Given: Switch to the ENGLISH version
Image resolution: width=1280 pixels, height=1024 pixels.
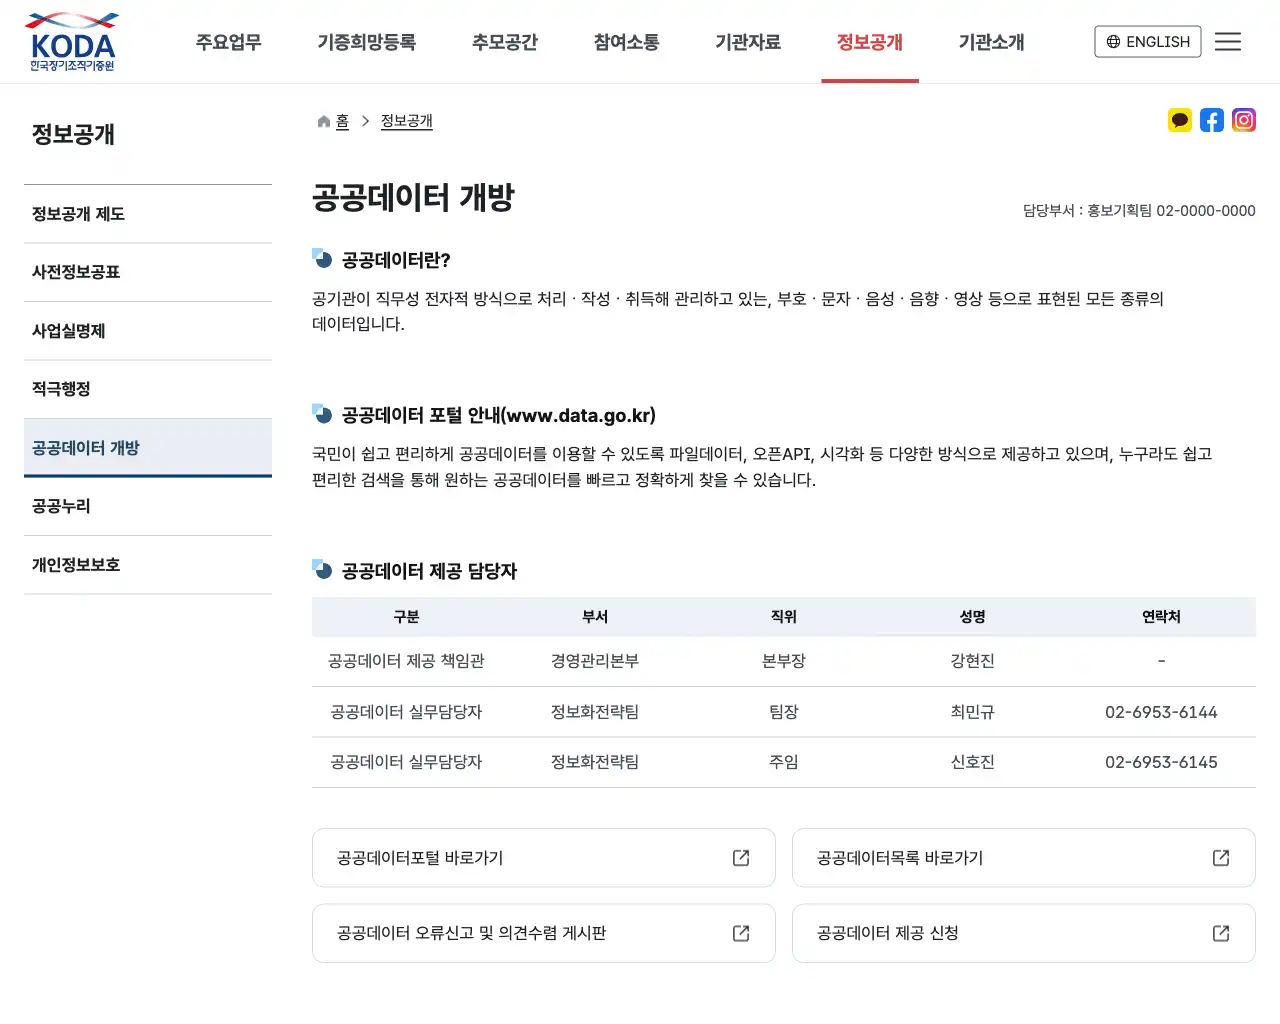Looking at the screenshot, I should 1147,41.
